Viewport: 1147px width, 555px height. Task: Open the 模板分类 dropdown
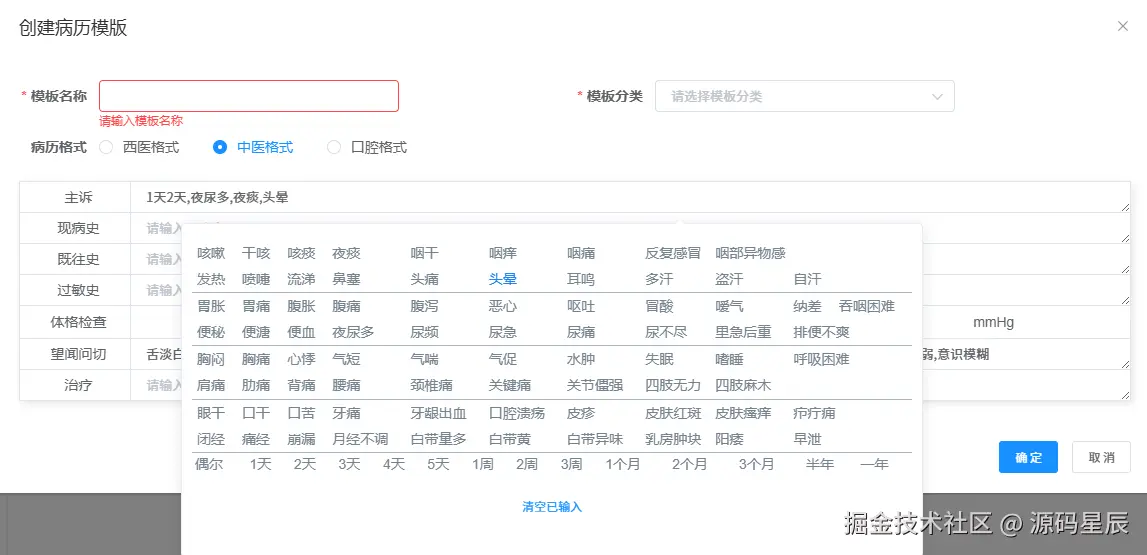(805, 96)
